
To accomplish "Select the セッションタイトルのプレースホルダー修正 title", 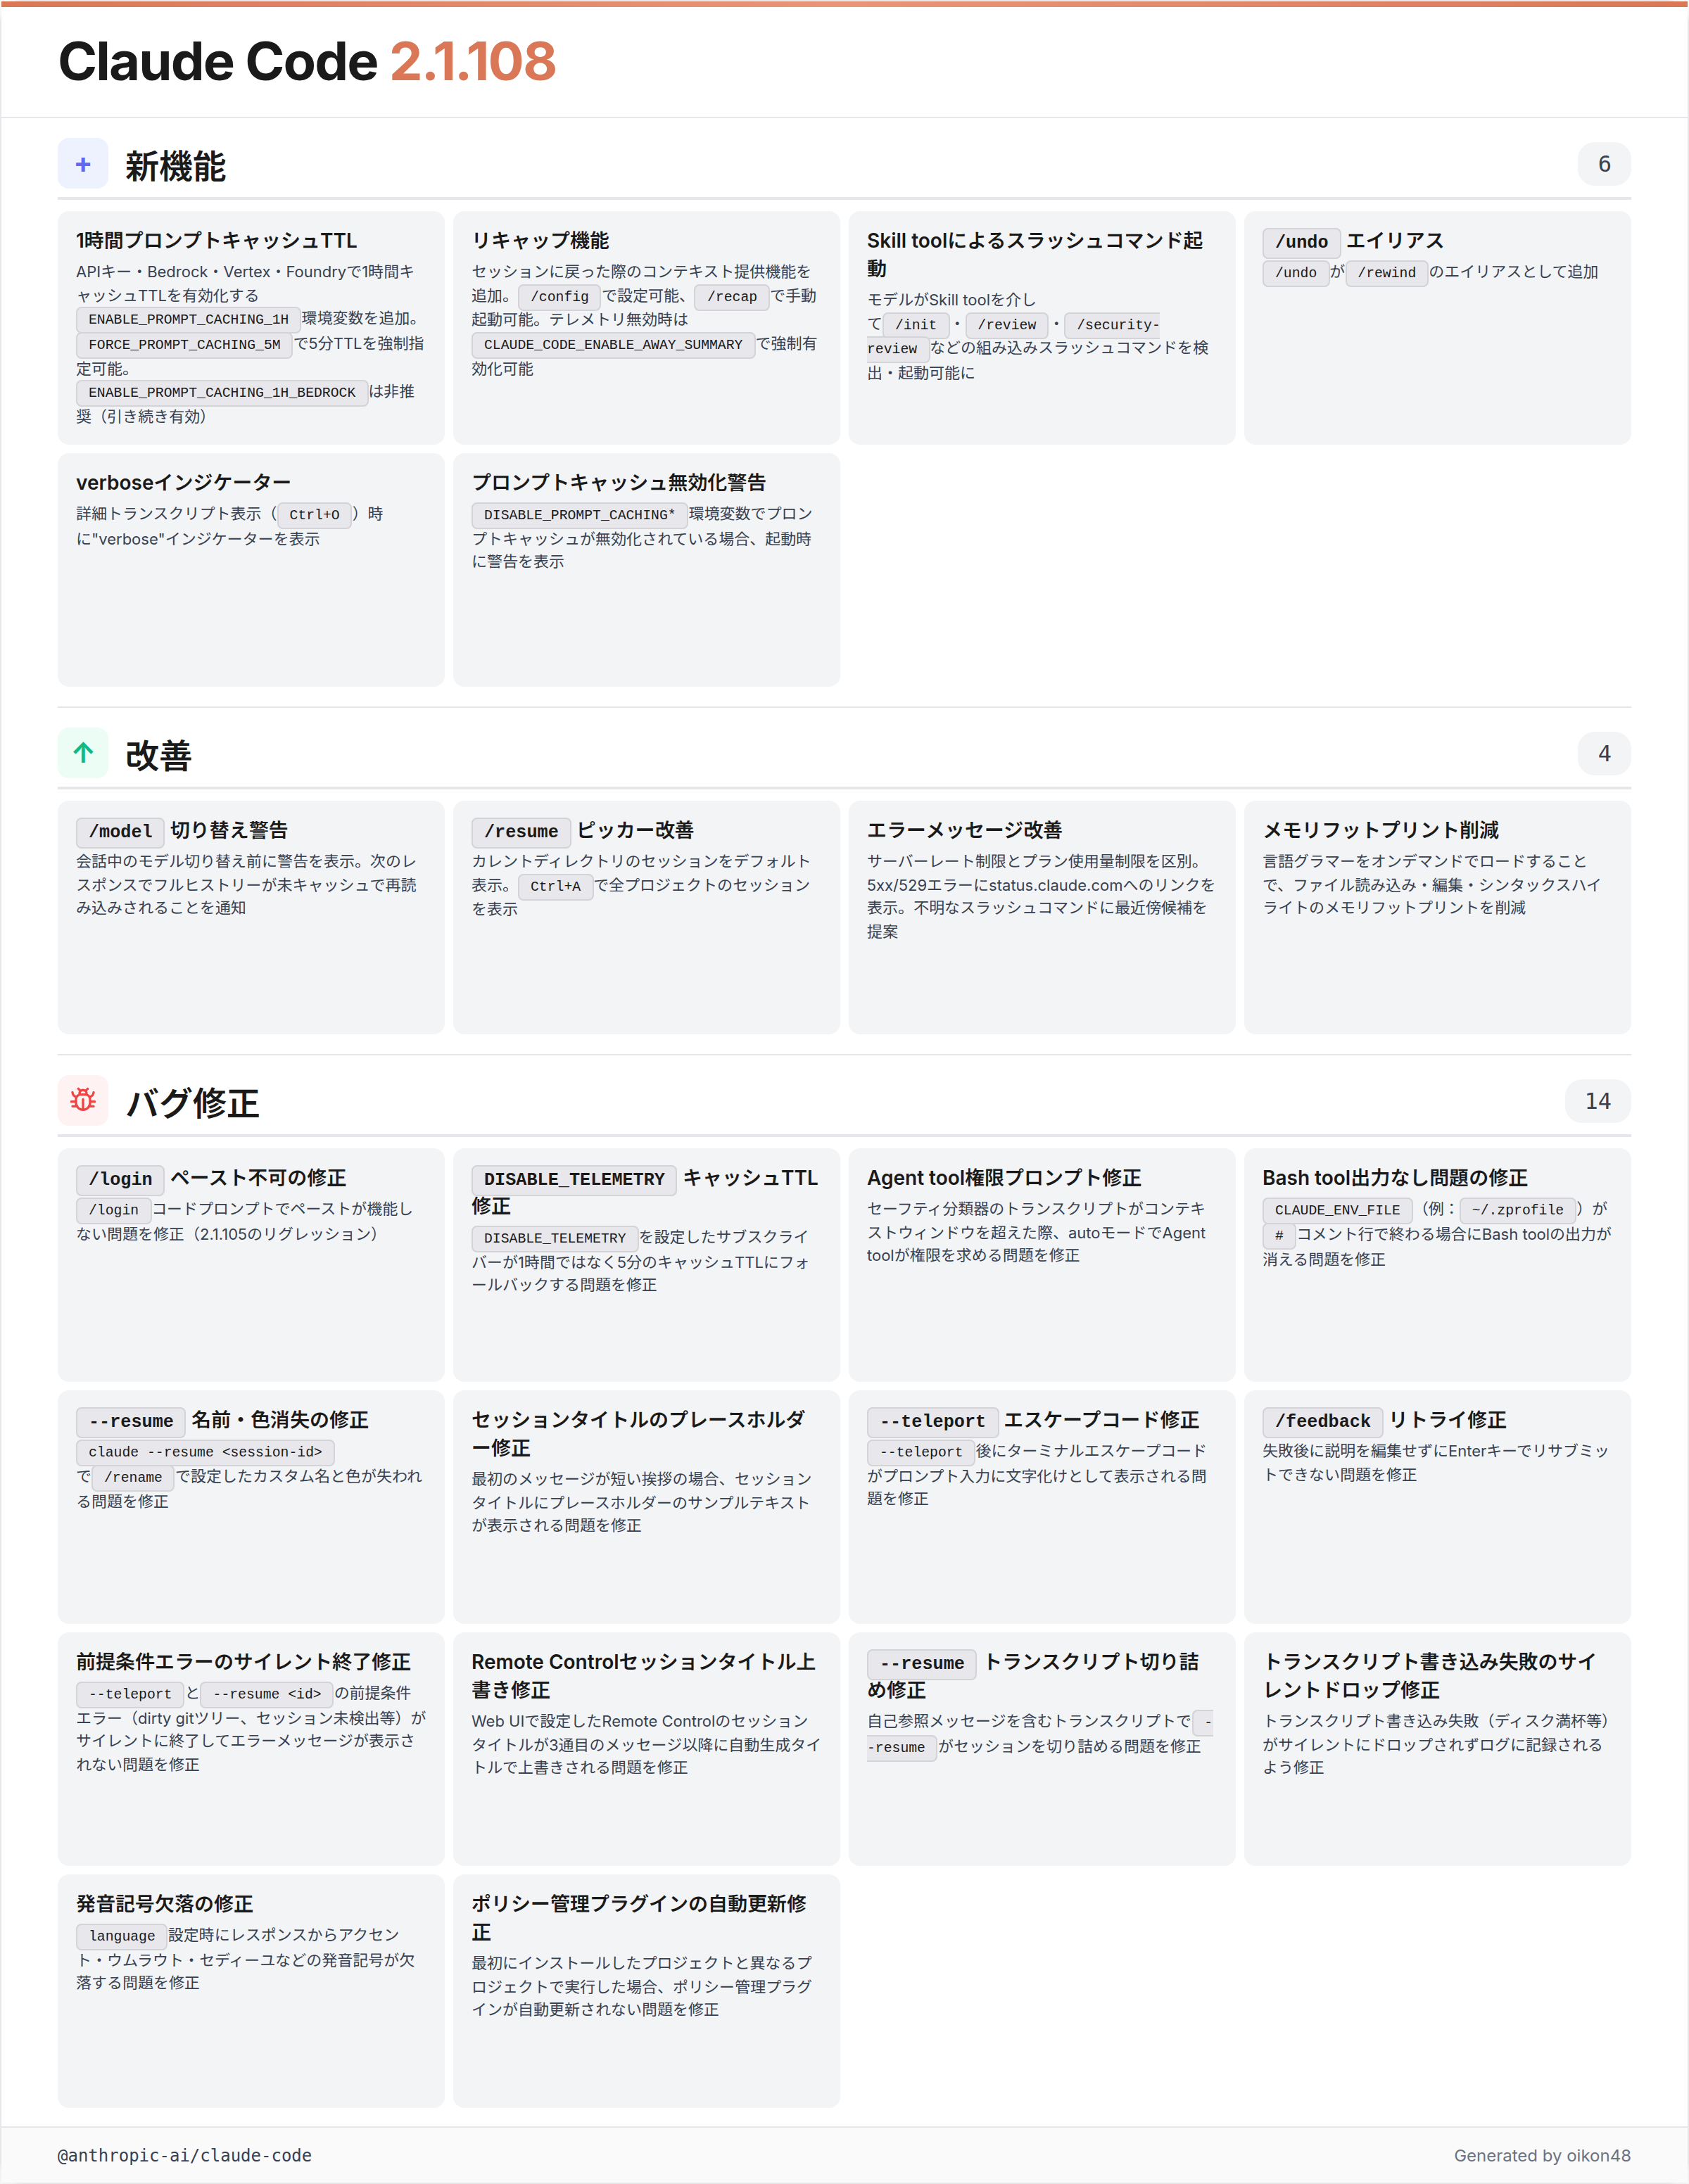I will 638,1435.
